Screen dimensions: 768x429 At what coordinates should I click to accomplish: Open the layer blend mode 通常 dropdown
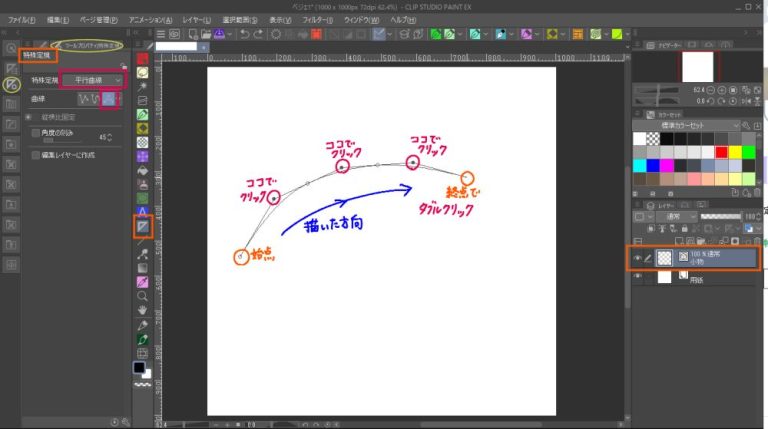(665, 216)
